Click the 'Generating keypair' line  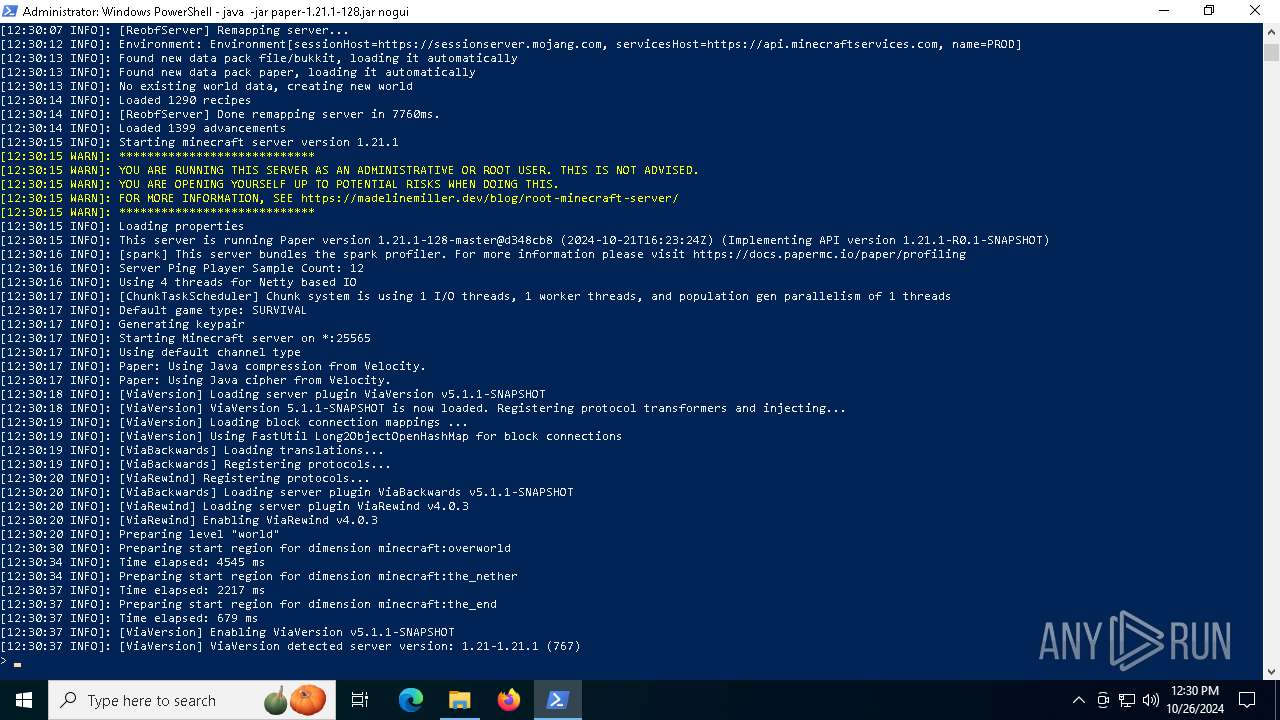122,324
